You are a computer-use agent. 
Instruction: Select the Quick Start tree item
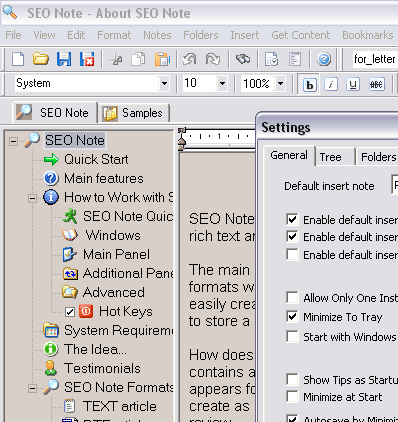(x=96, y=159)
